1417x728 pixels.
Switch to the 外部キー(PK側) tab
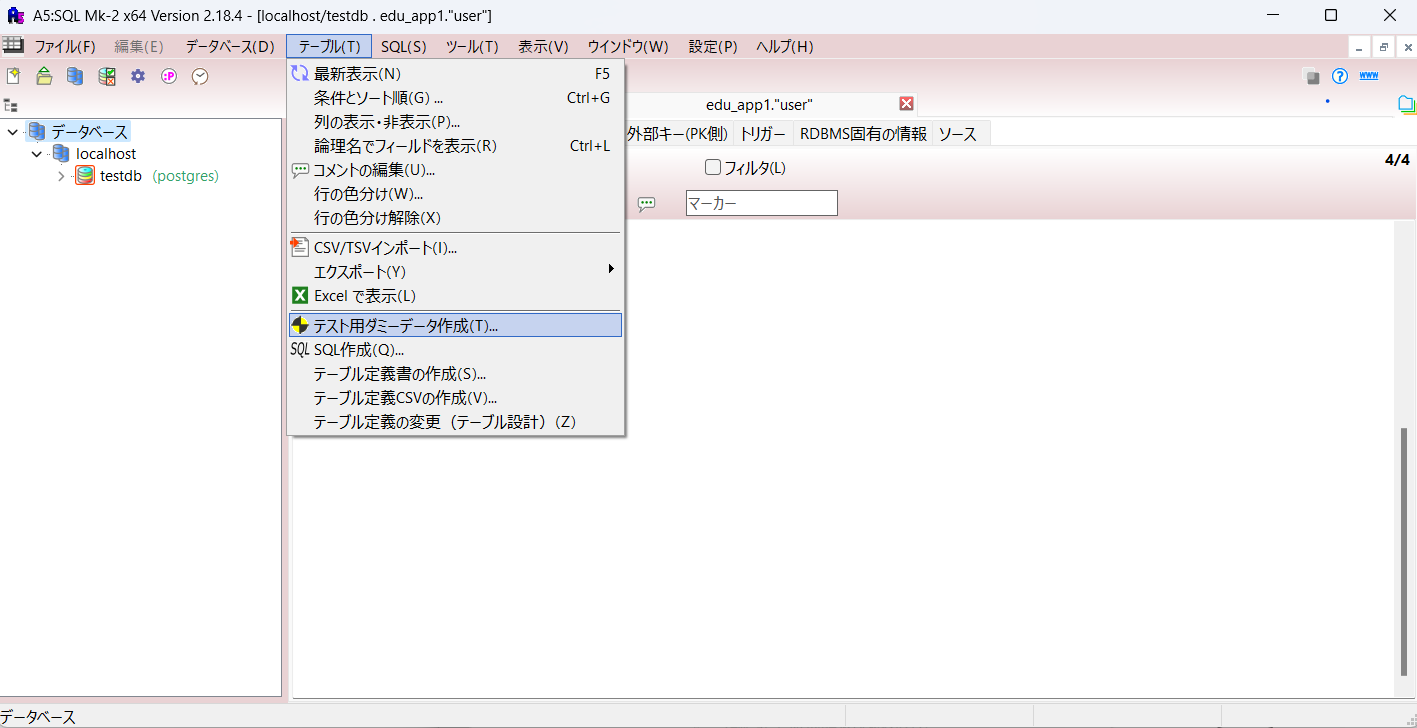pyautogui.click(x=677, y=134)
